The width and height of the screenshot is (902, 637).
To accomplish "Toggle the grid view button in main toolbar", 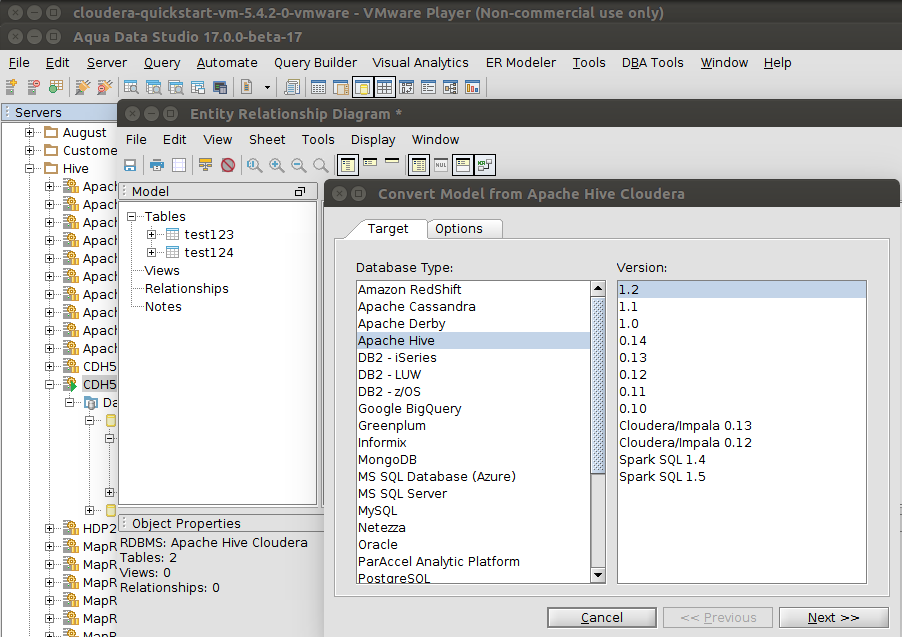I will tap(384, 88).
